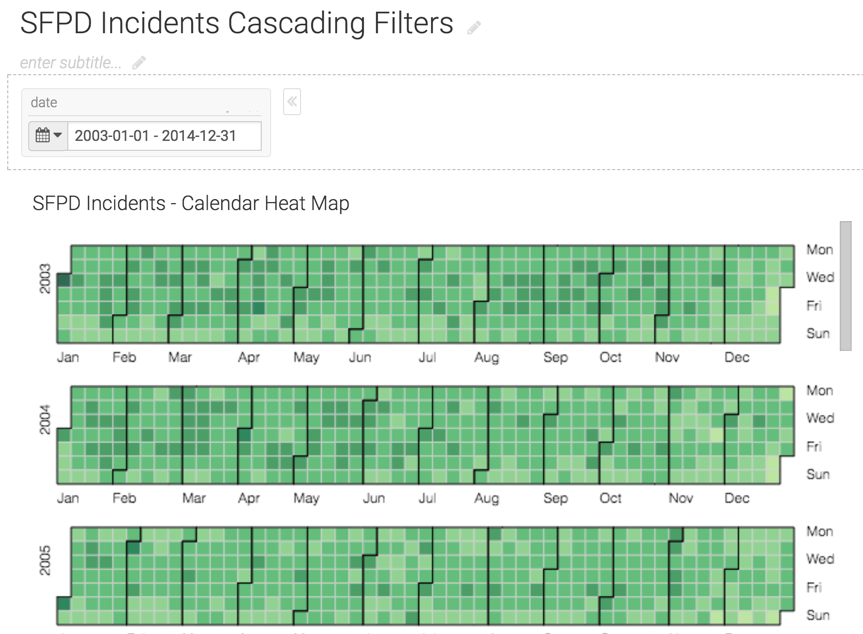
Task: Click the date range input field
Action: click(164, 135)
